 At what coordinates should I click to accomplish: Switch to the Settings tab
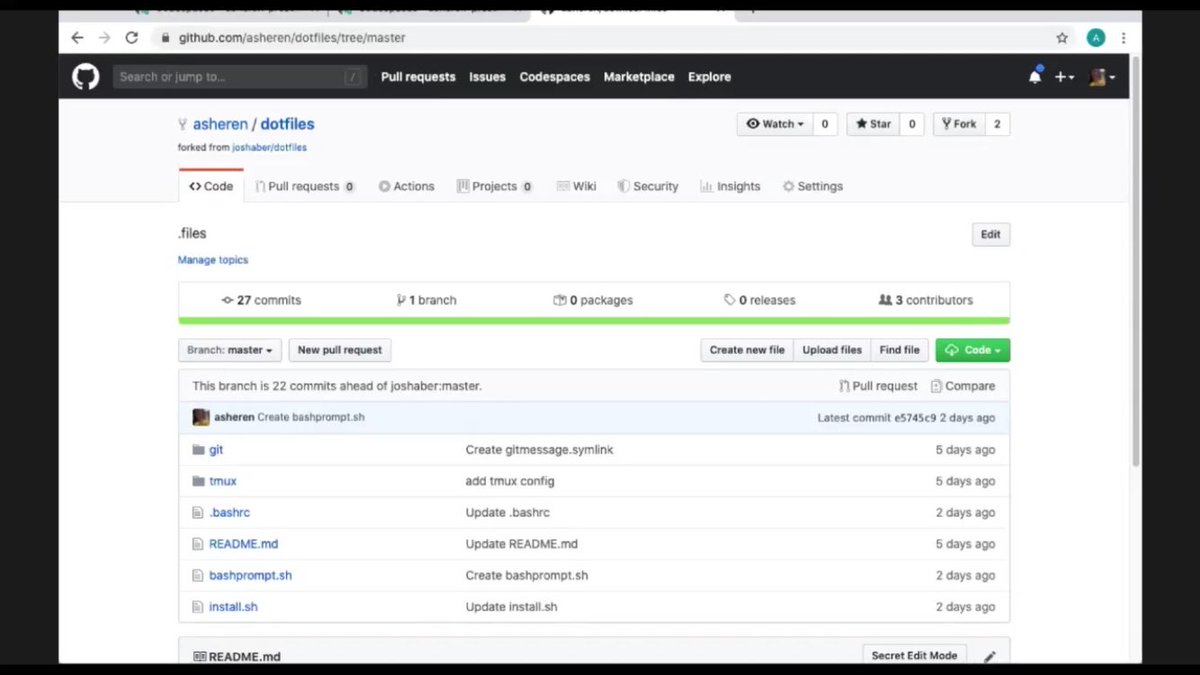tap(812, 186)
